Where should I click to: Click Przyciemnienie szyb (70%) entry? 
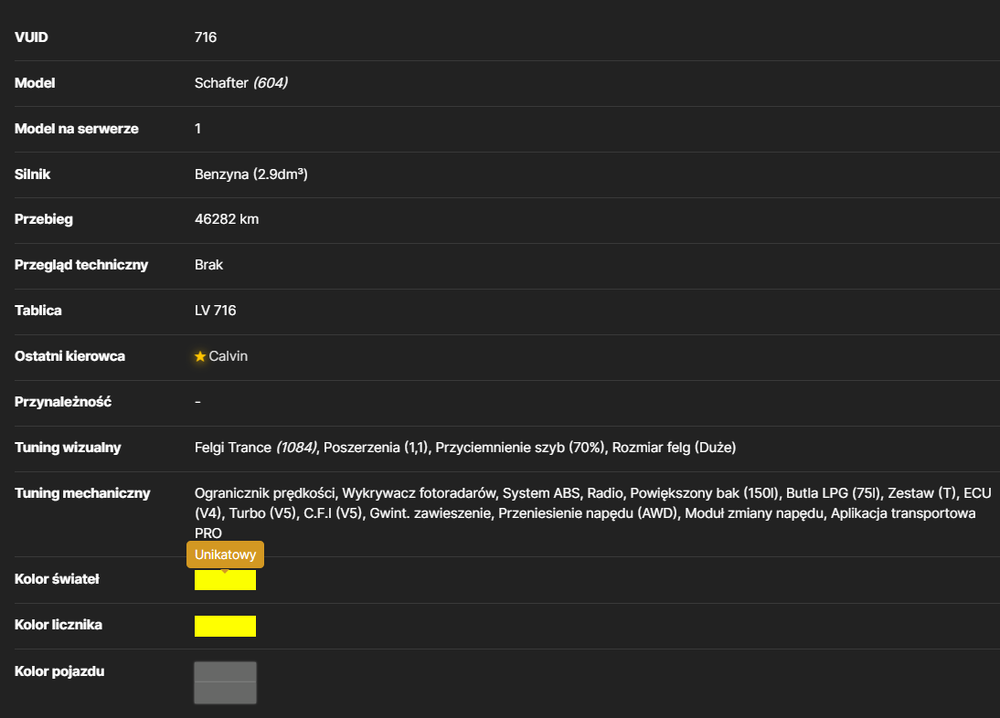[x=520, y=448]
